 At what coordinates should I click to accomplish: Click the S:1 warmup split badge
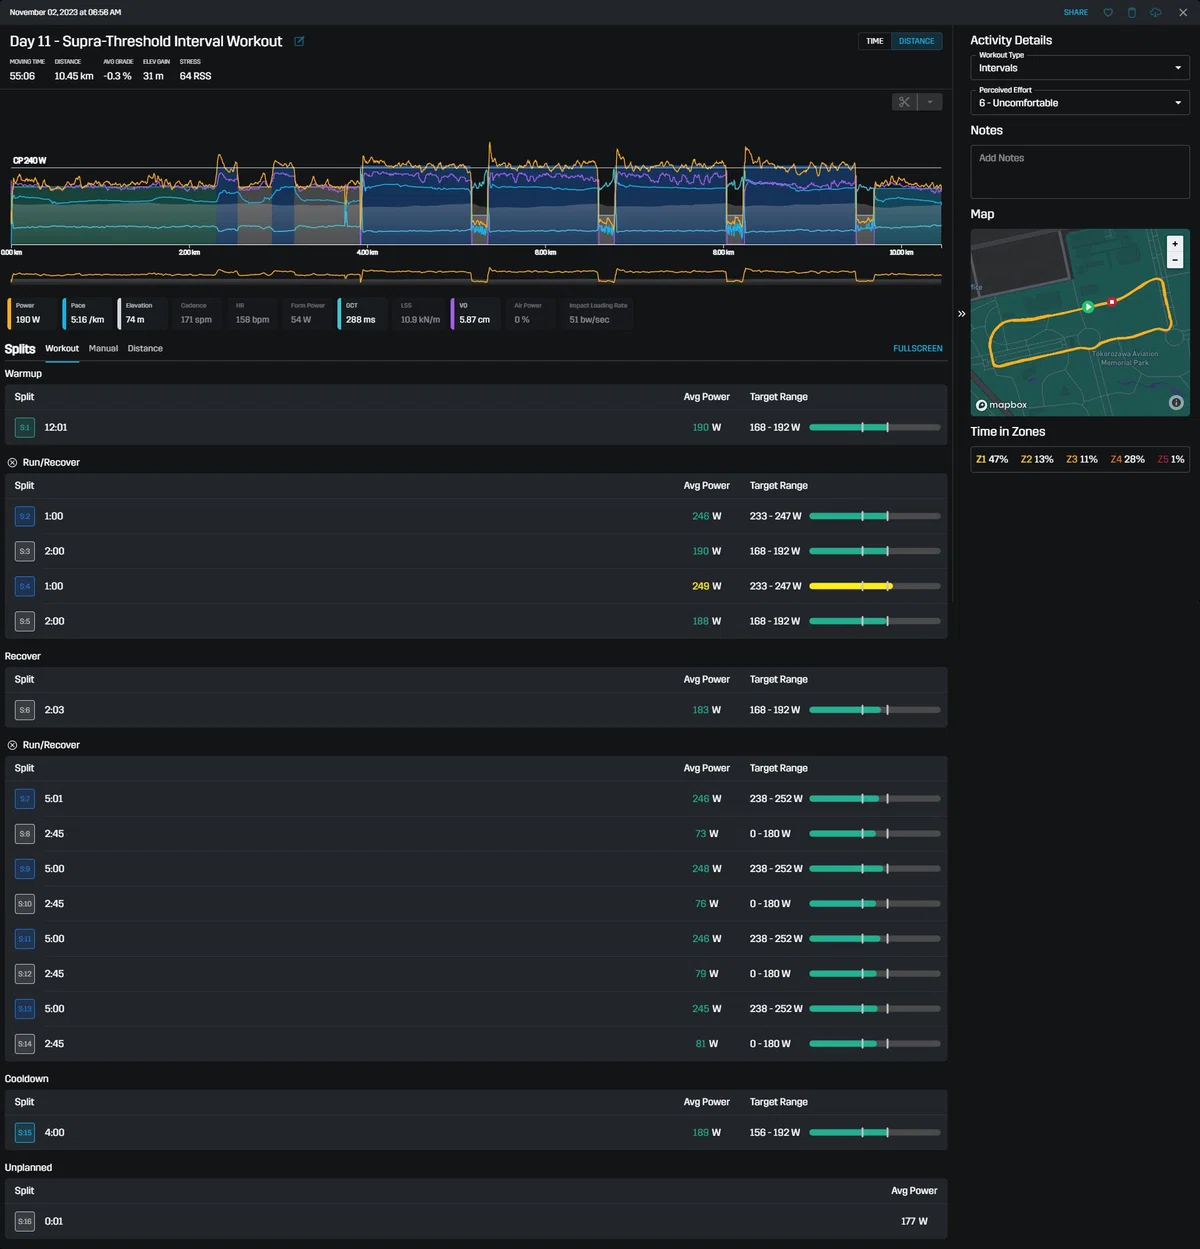[25, 427]
